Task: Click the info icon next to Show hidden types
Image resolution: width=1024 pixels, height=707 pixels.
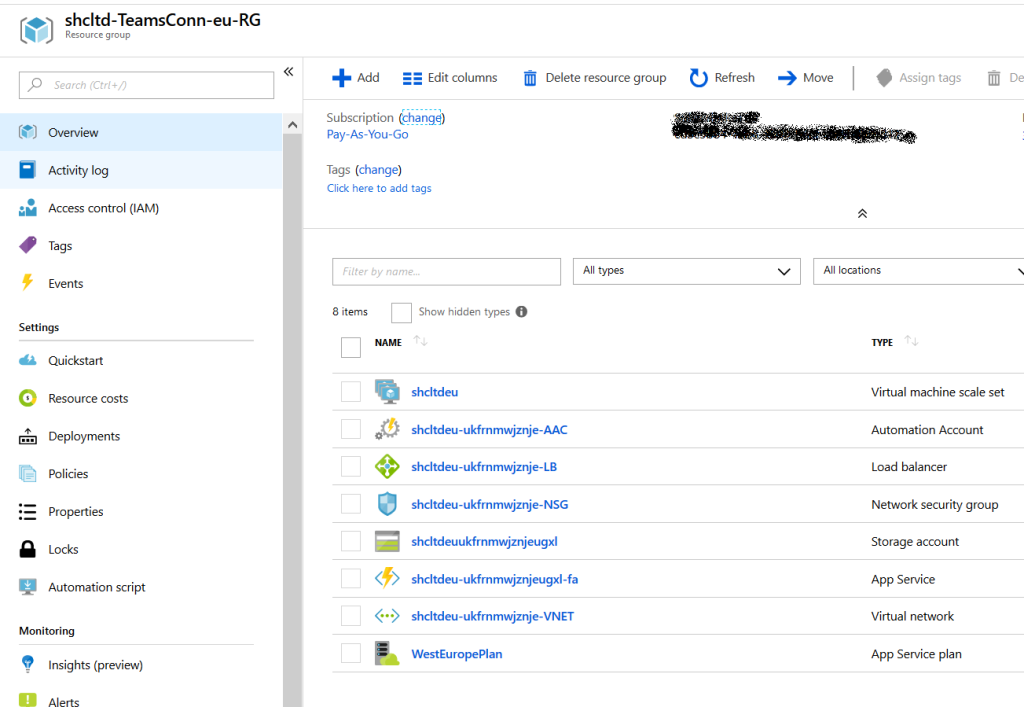Action: [x=520, y=311]
